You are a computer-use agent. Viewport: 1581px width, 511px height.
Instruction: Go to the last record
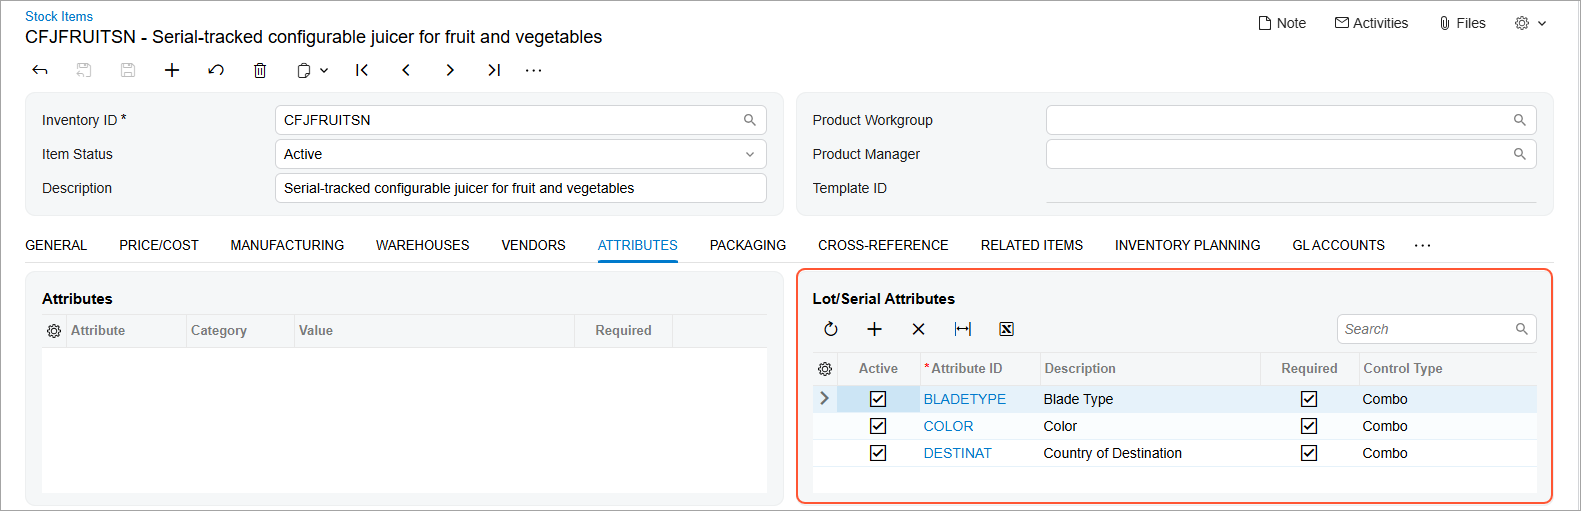[494, 70]
